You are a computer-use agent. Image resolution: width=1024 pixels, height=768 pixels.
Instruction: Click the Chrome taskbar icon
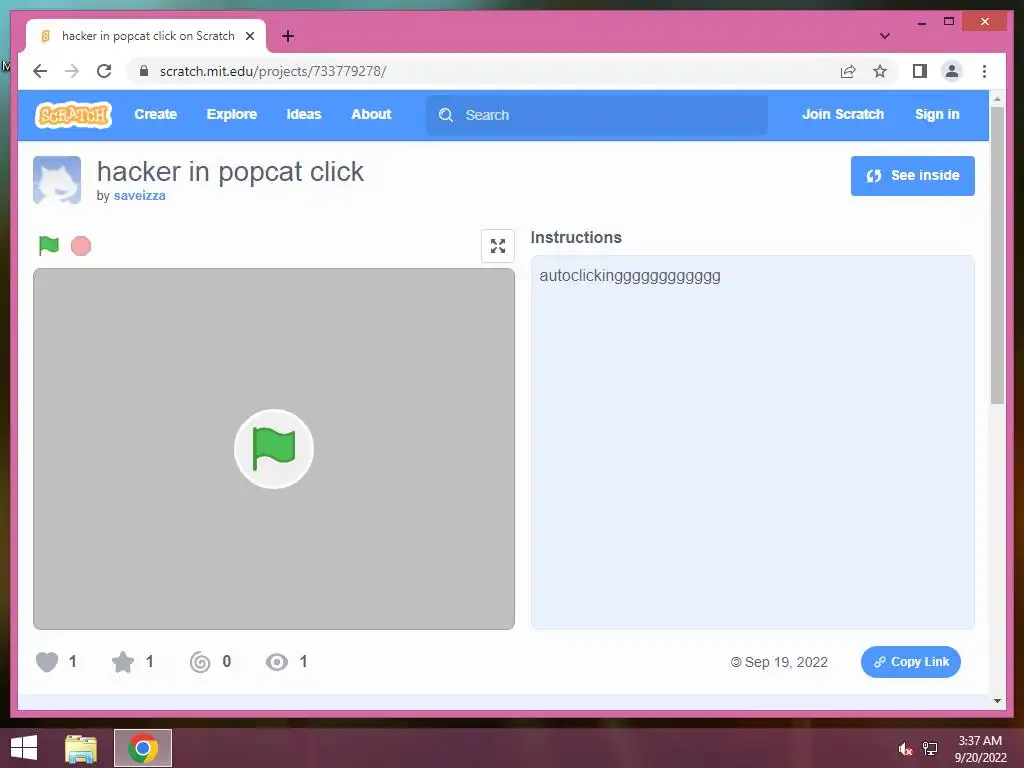pos(143,748)
